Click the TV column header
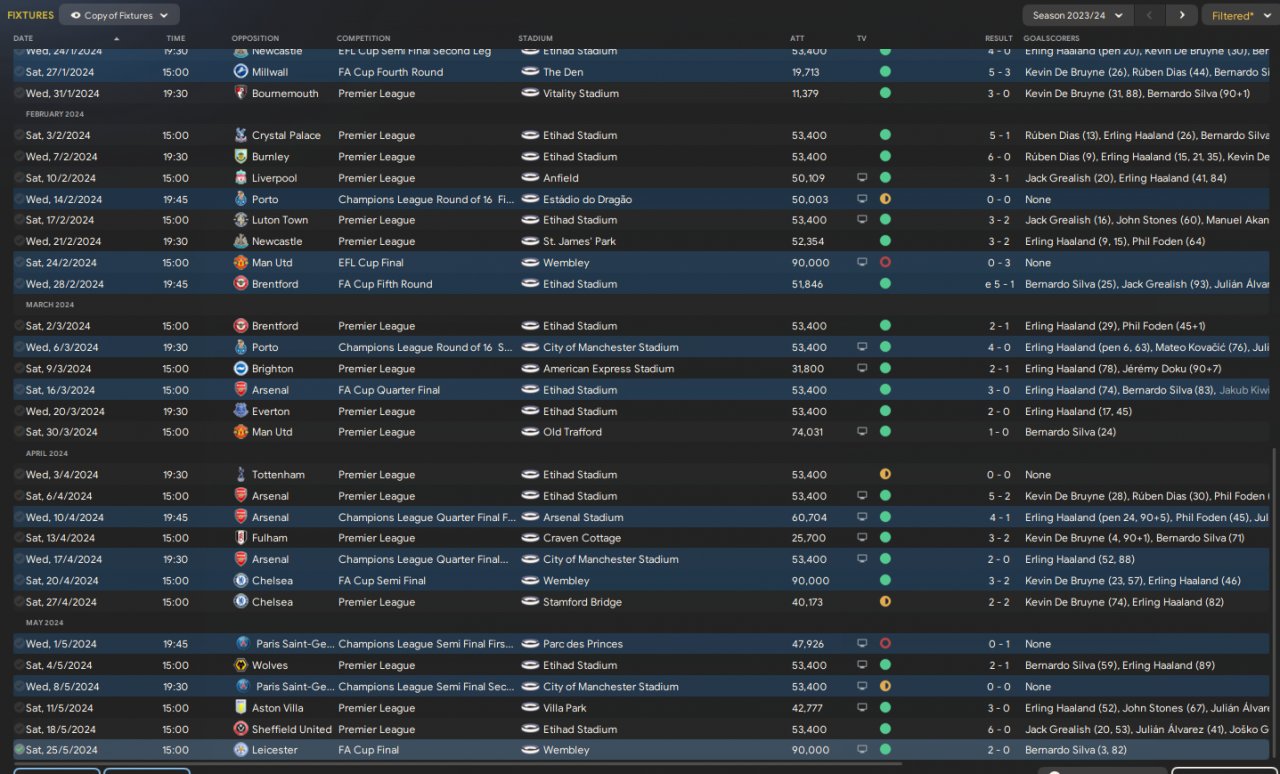 pyautogui.click(x=862, y=38)
